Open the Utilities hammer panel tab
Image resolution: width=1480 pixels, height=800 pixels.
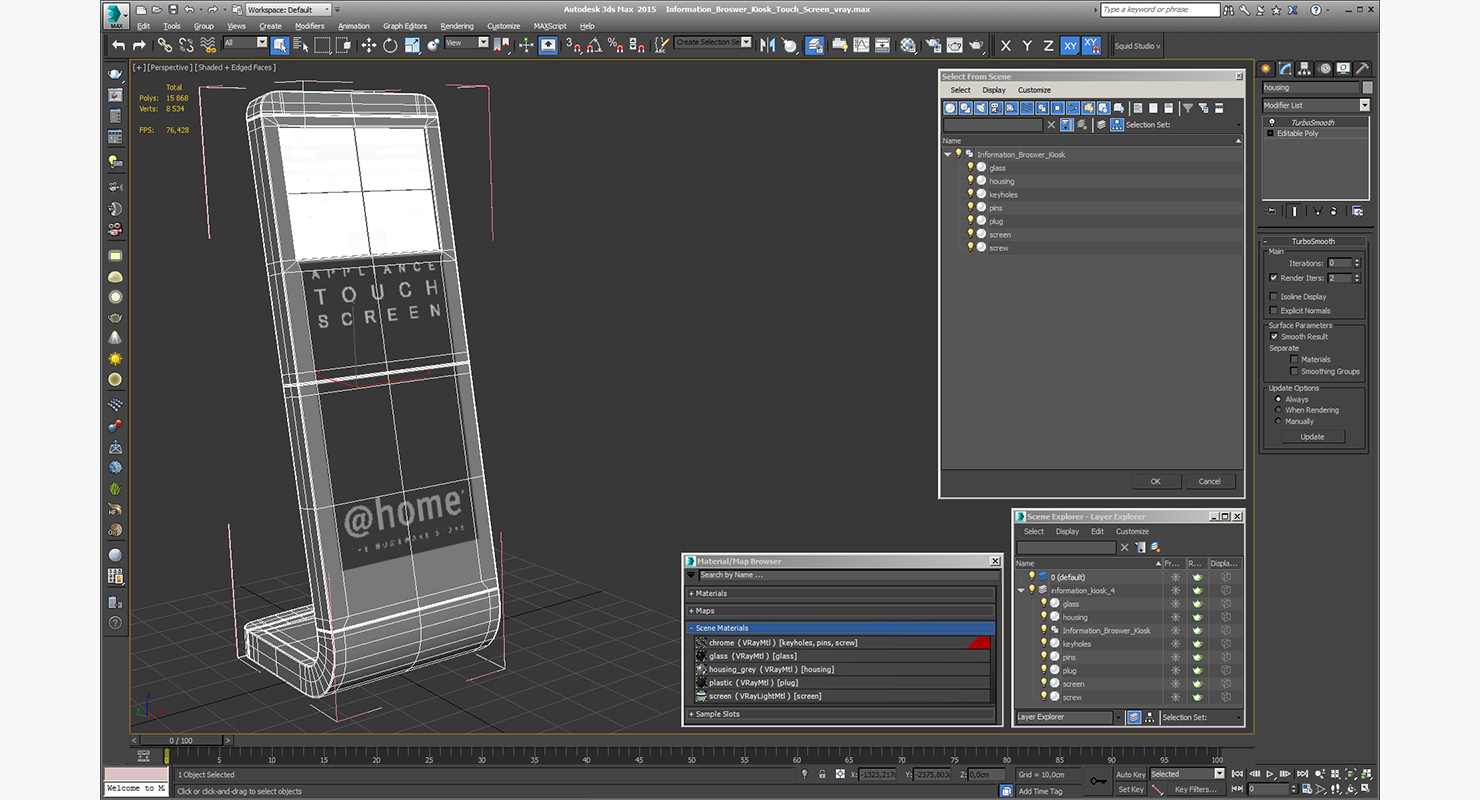pyautogui.click(x=1362, y=68)
